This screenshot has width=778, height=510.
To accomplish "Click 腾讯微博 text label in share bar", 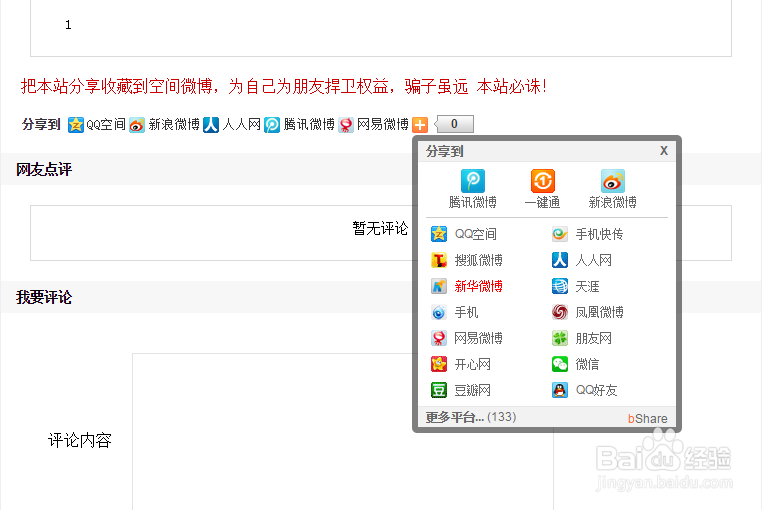I will tap(309, 124).
